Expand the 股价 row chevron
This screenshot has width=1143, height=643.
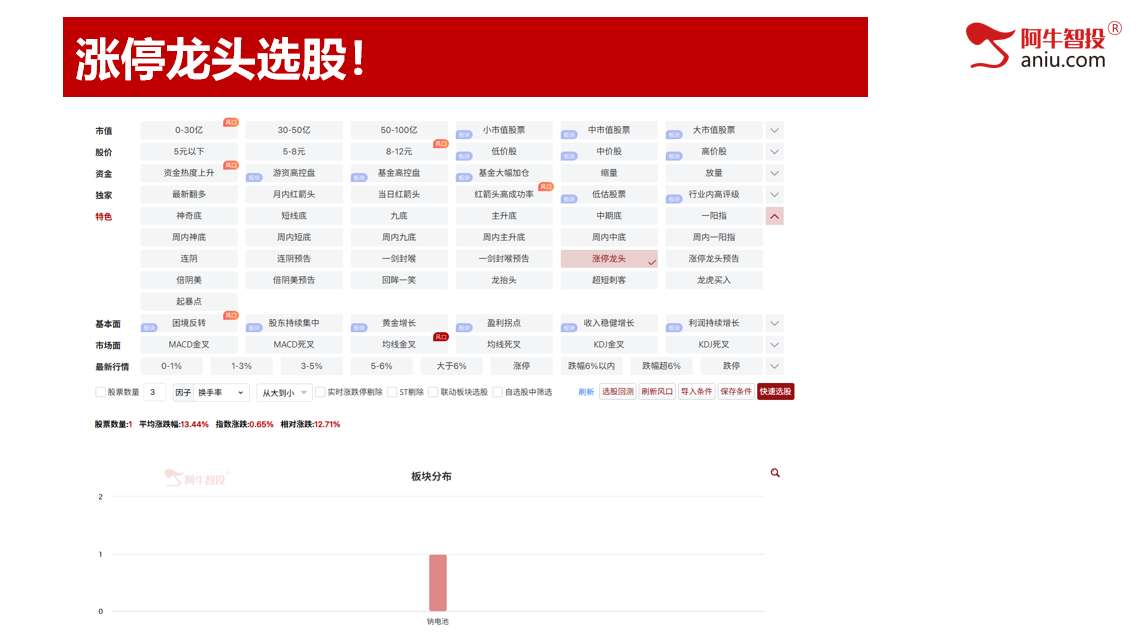coord(774,152)
